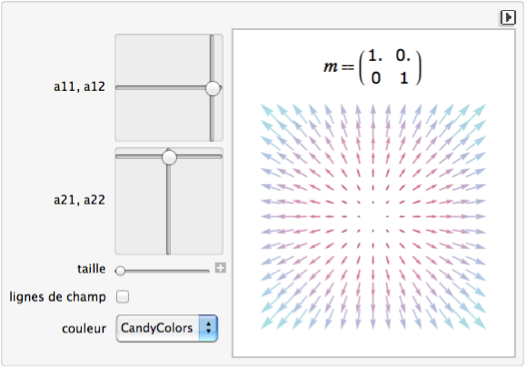This screenshot has height=367, width=526.
Task: Click the taille slider track middle
Action: (x=163, y=271)
